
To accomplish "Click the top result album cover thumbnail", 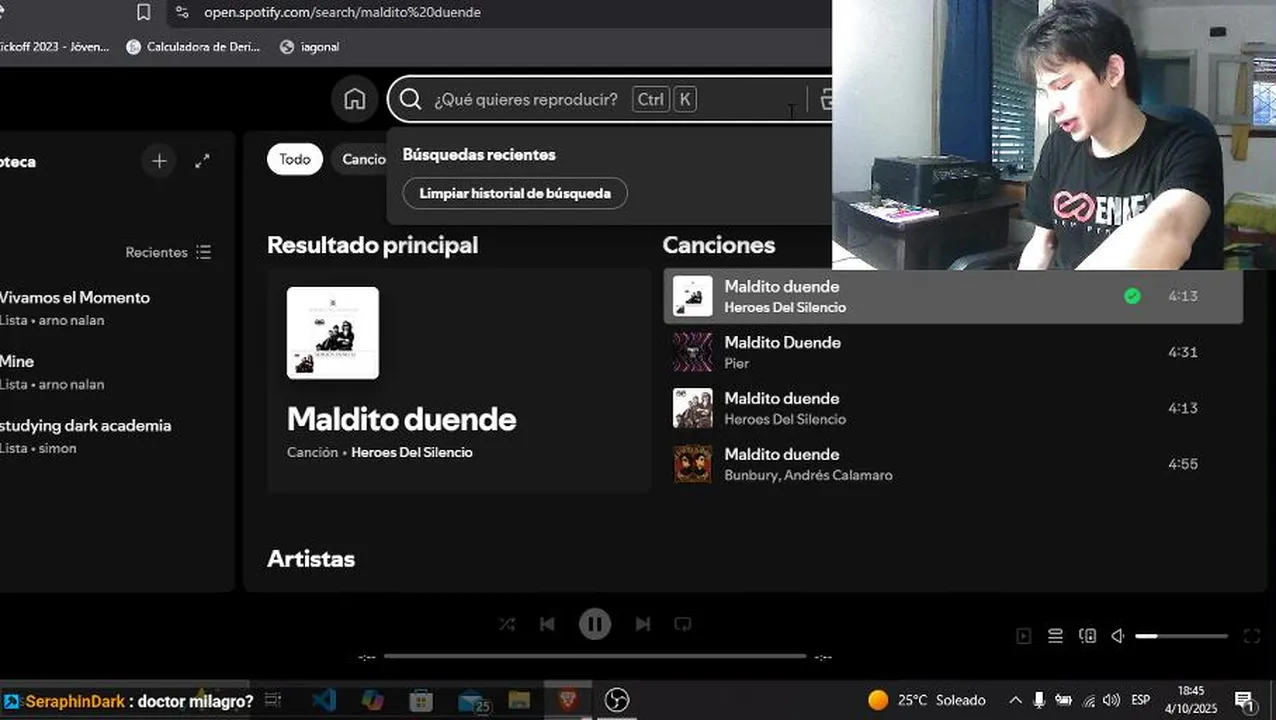I will 333,333.
